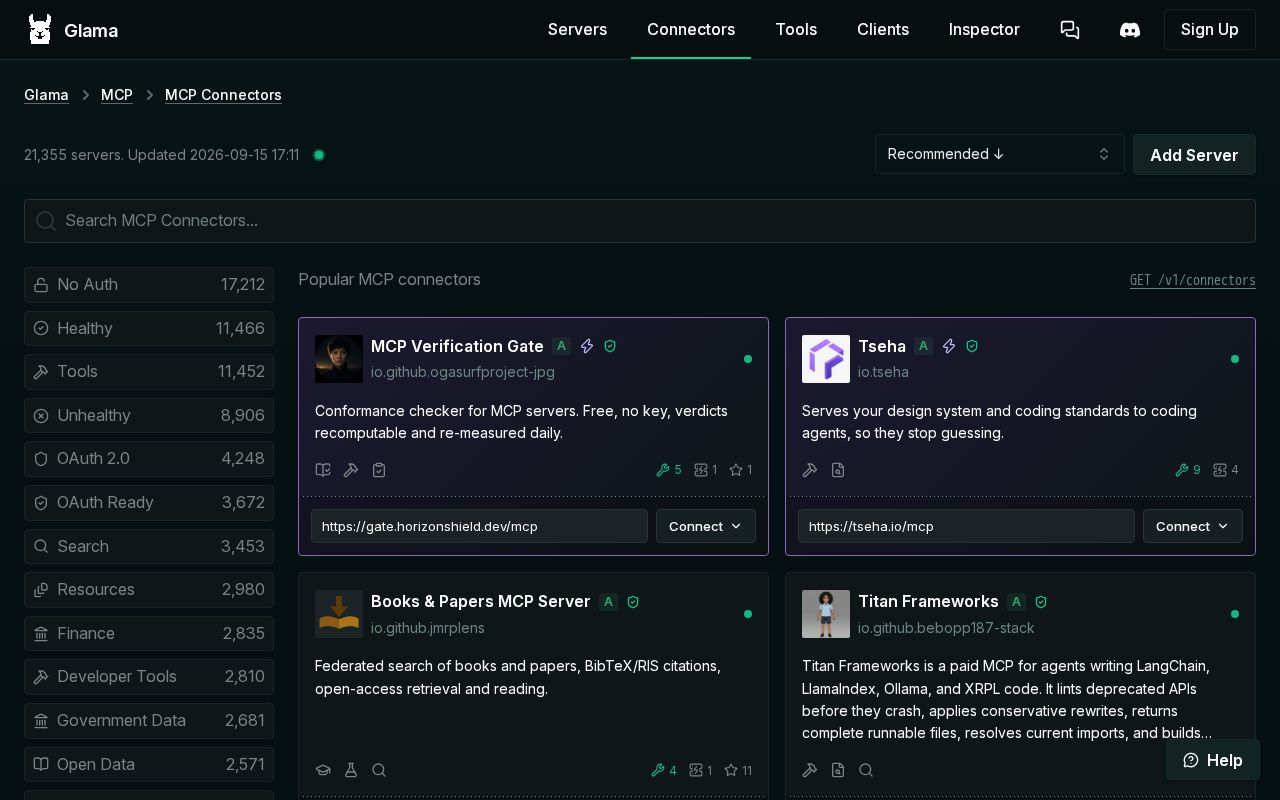The width and height of the screenshot is (1280, 800).
Task: Go to MCP breadcrumb link
Action: click(x=117, y=95)
